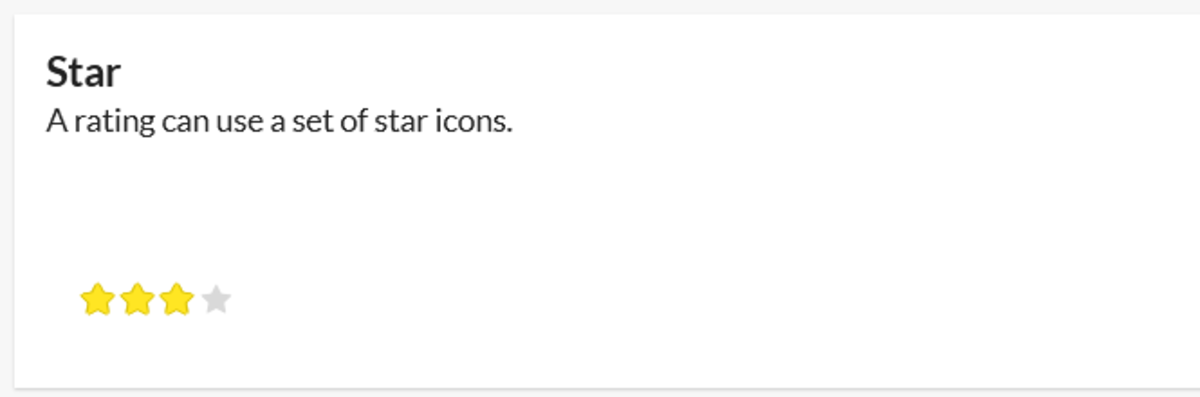Rate four stars using empty star
The image size is (1200, 397).
pos(216,299)
